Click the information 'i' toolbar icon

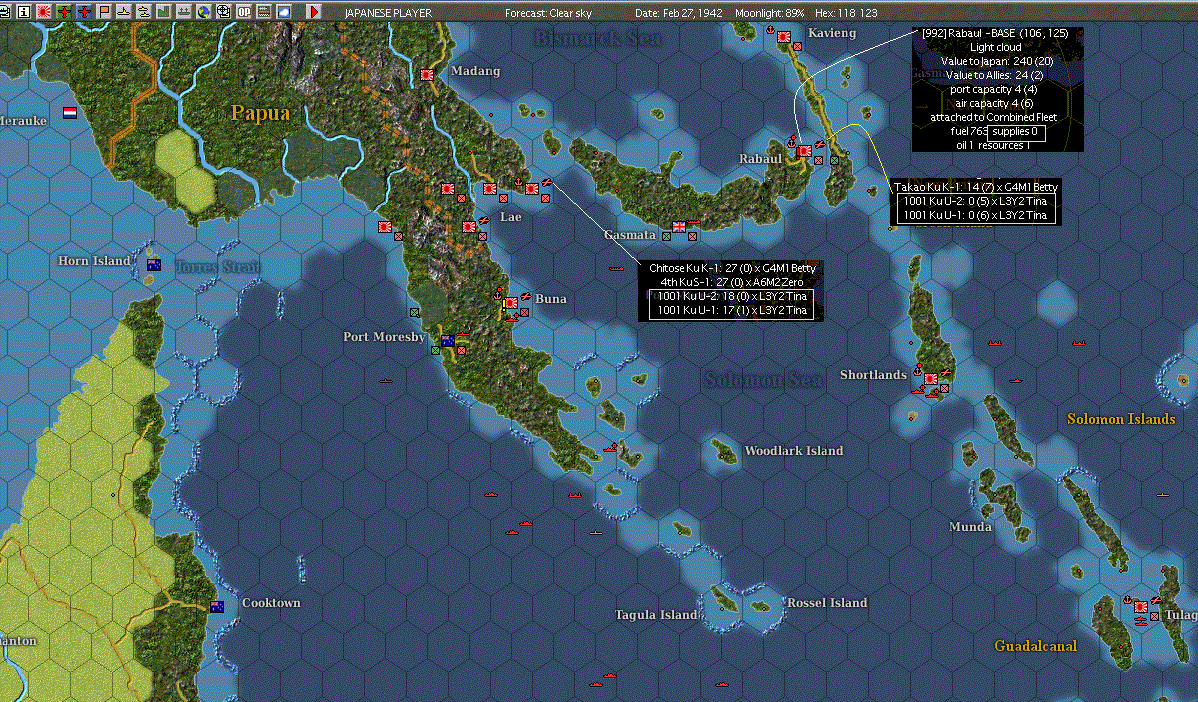24,11
